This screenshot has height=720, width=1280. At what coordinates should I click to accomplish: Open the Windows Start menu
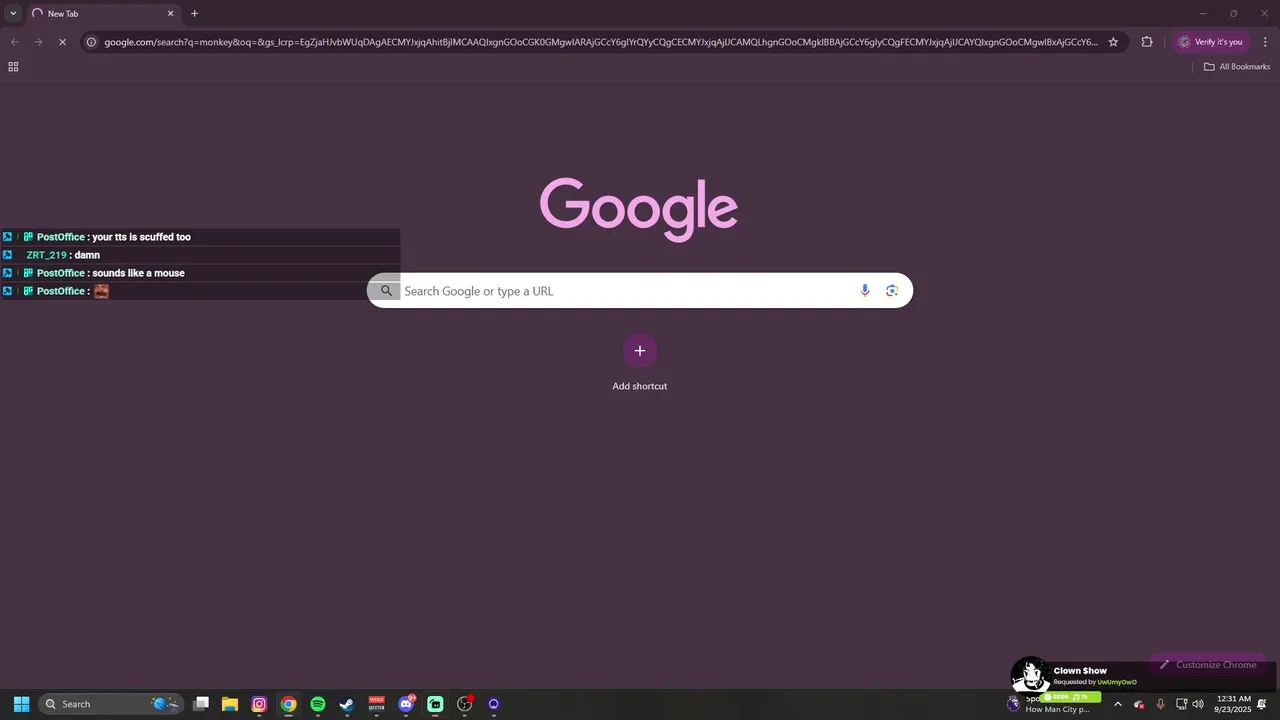coord(21,704)
